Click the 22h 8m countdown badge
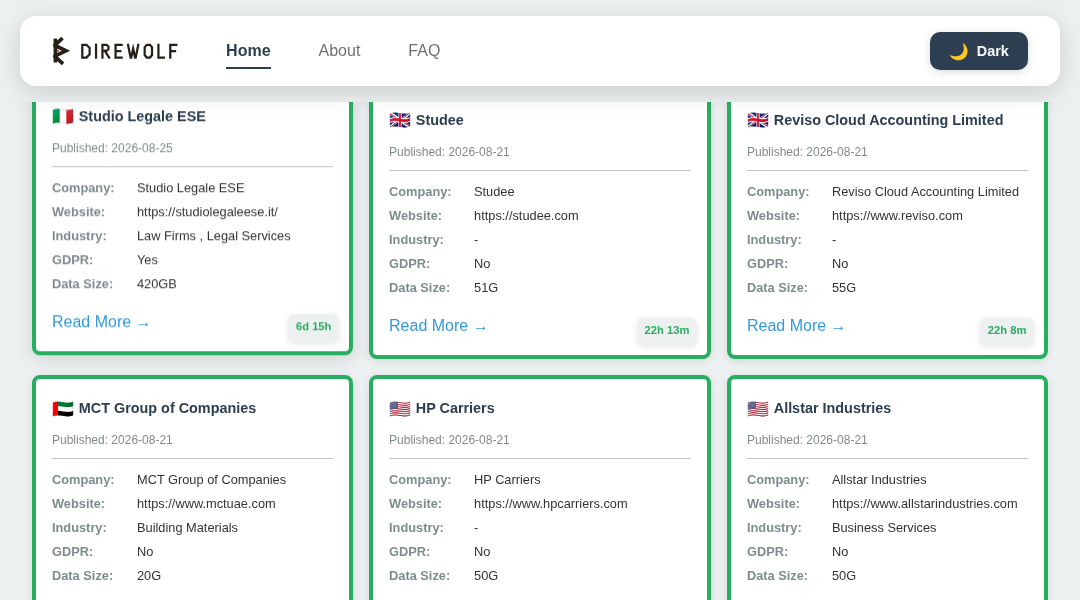 pyautogui.click(x=1006, y=330)
